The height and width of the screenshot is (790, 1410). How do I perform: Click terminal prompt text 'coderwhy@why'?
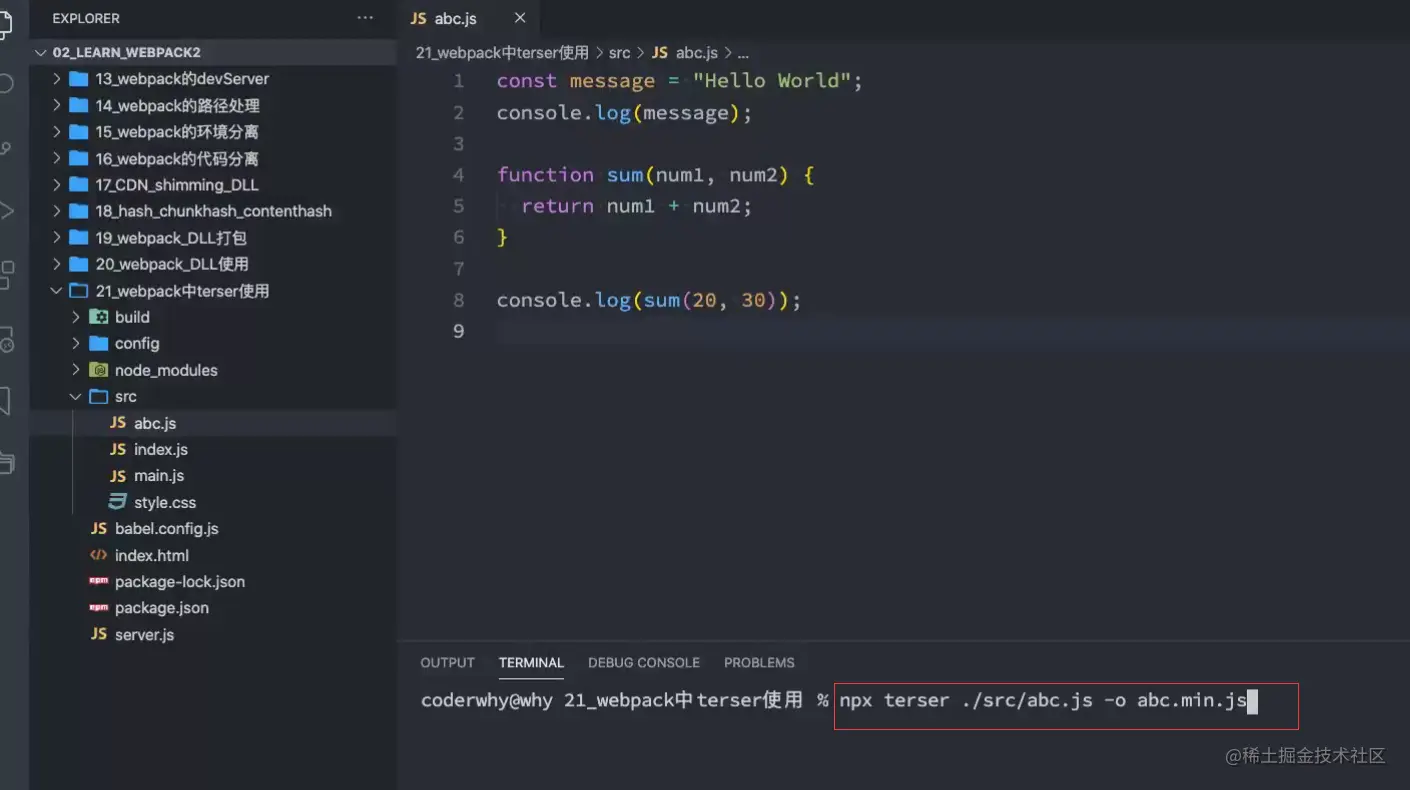coord(487,700)
